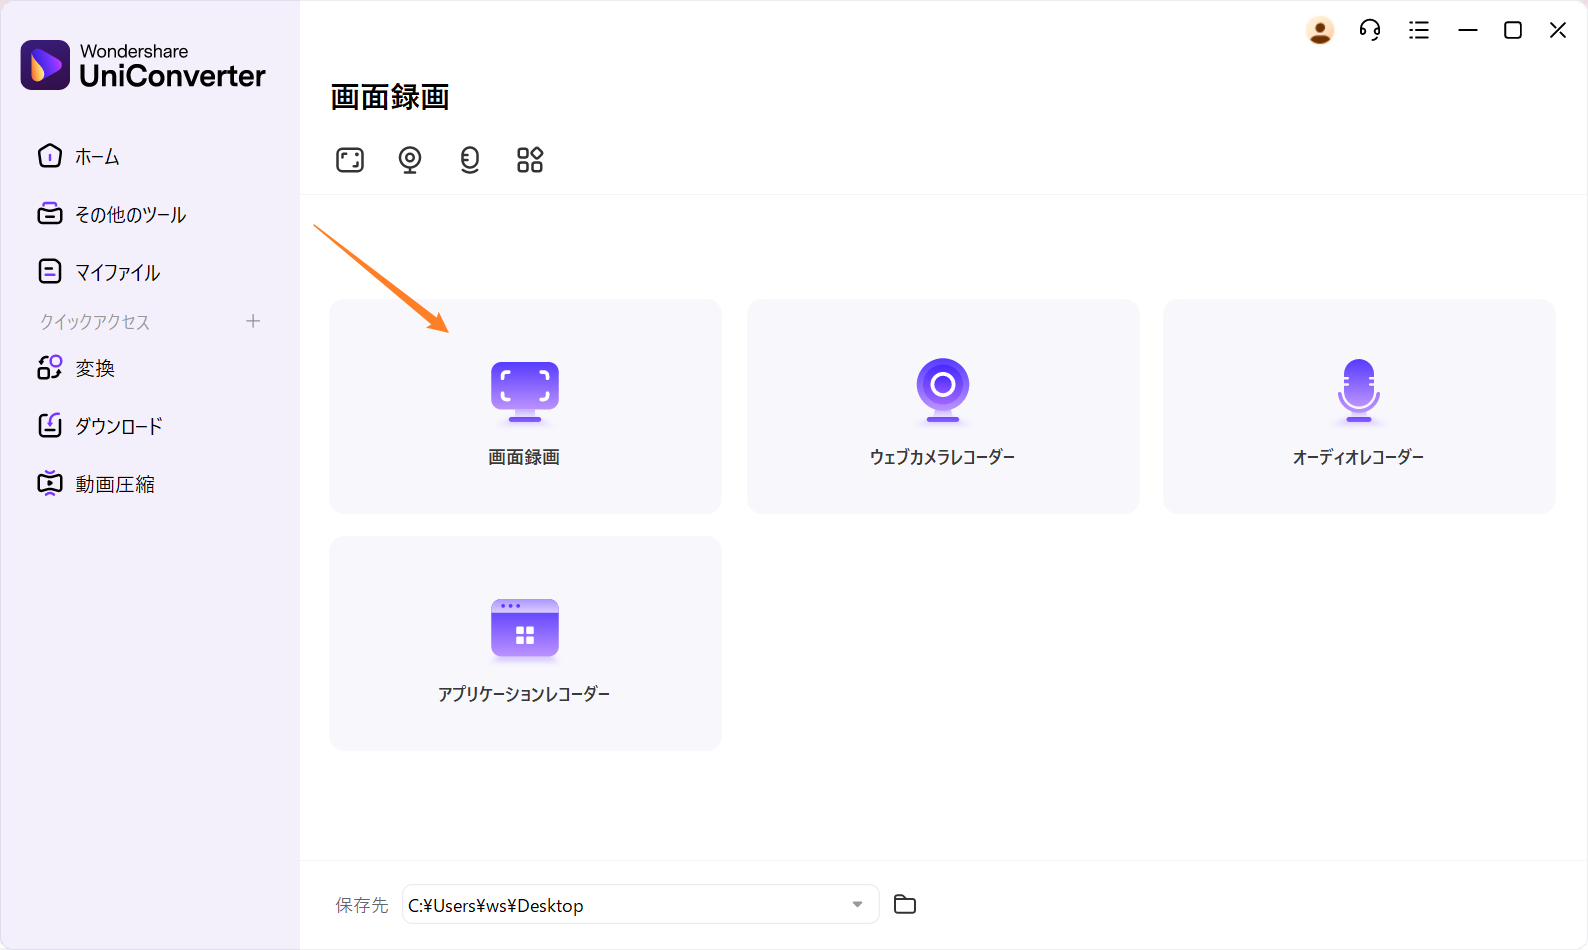Select the application recorder toolbar icon
The width and height of the screenshot is (1588, 950).
(530, 160)
